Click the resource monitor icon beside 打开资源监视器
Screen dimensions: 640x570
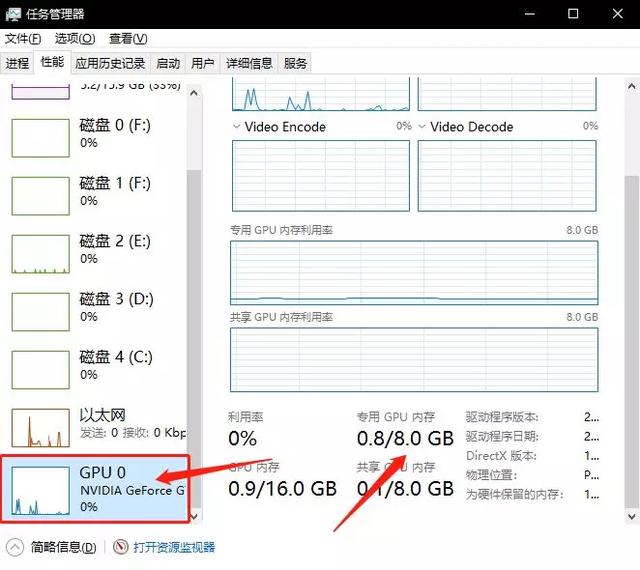120,547
